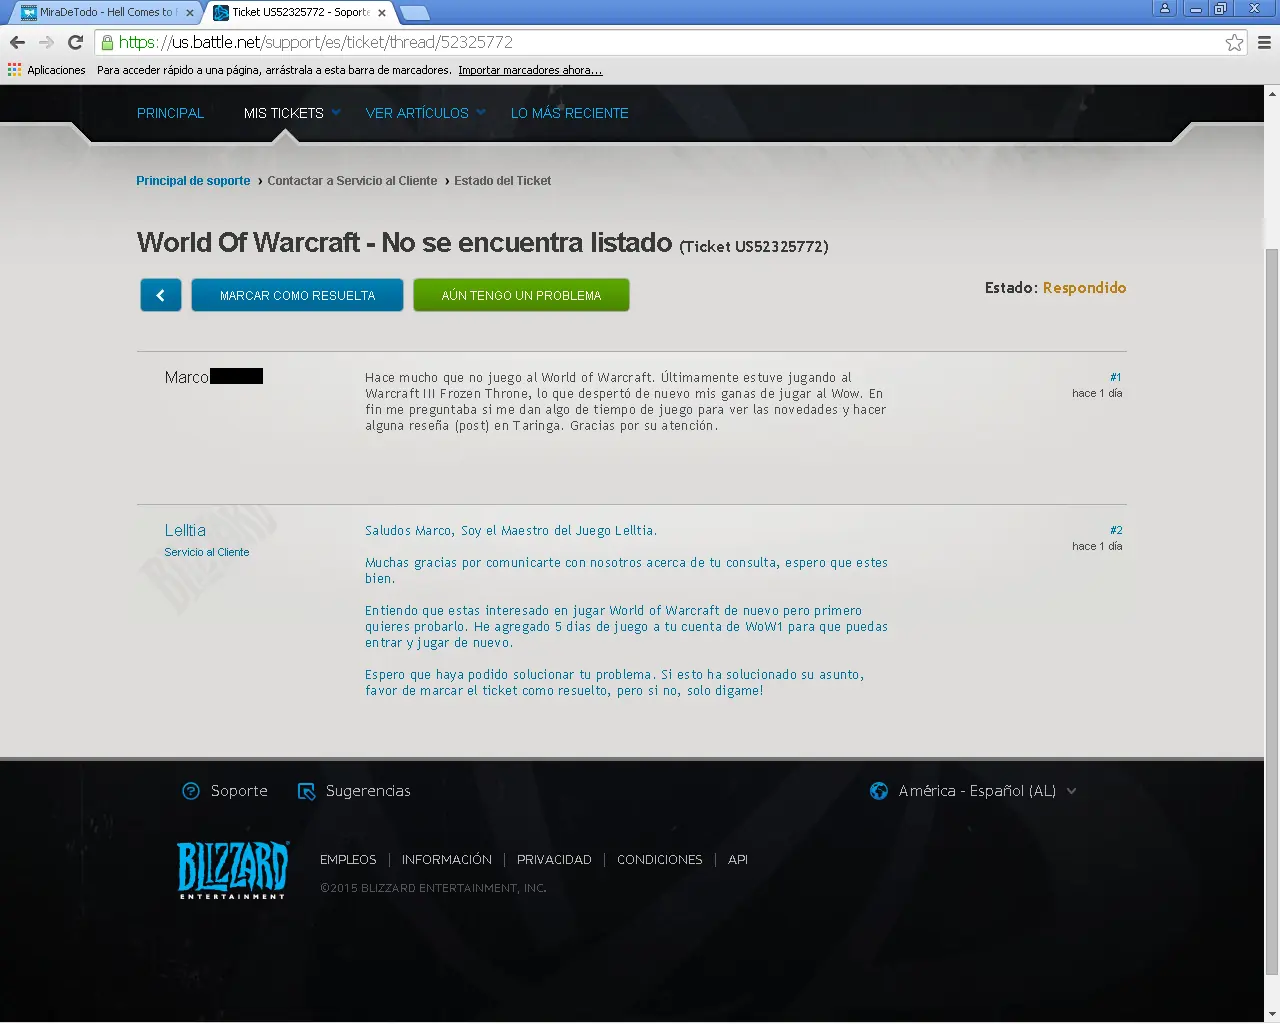Click the Contactar a Servicio al Cliente breadcrumb

(x=352, y=181)
